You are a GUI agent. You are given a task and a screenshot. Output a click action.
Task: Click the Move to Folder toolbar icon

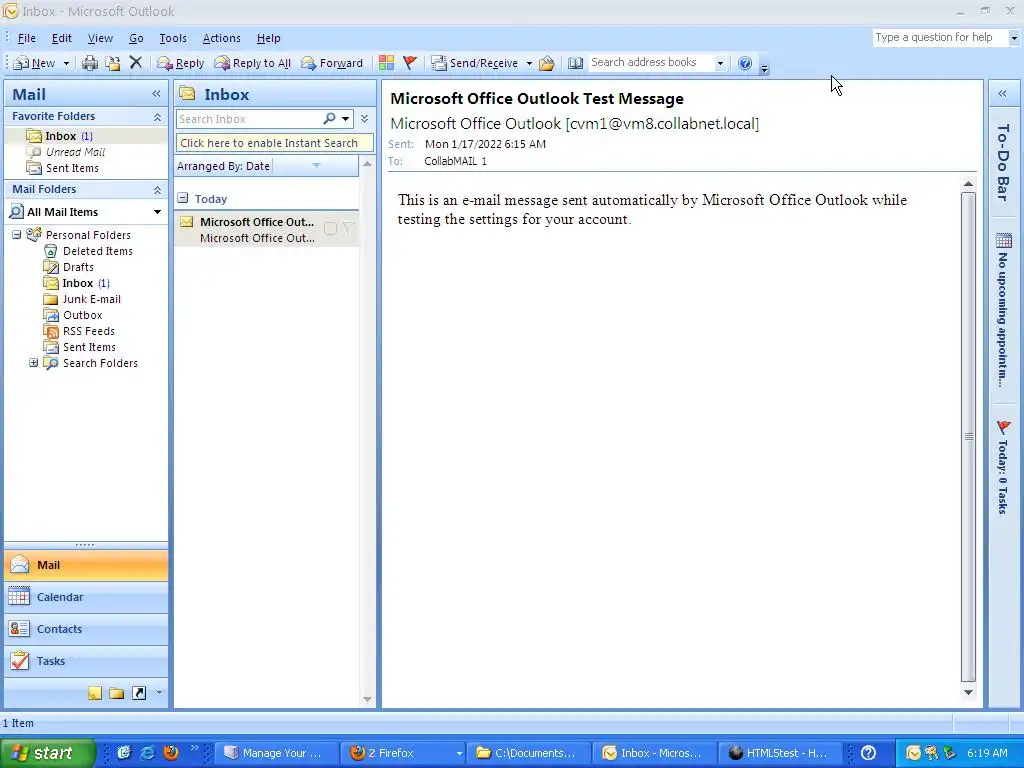[x=112, y=63]
